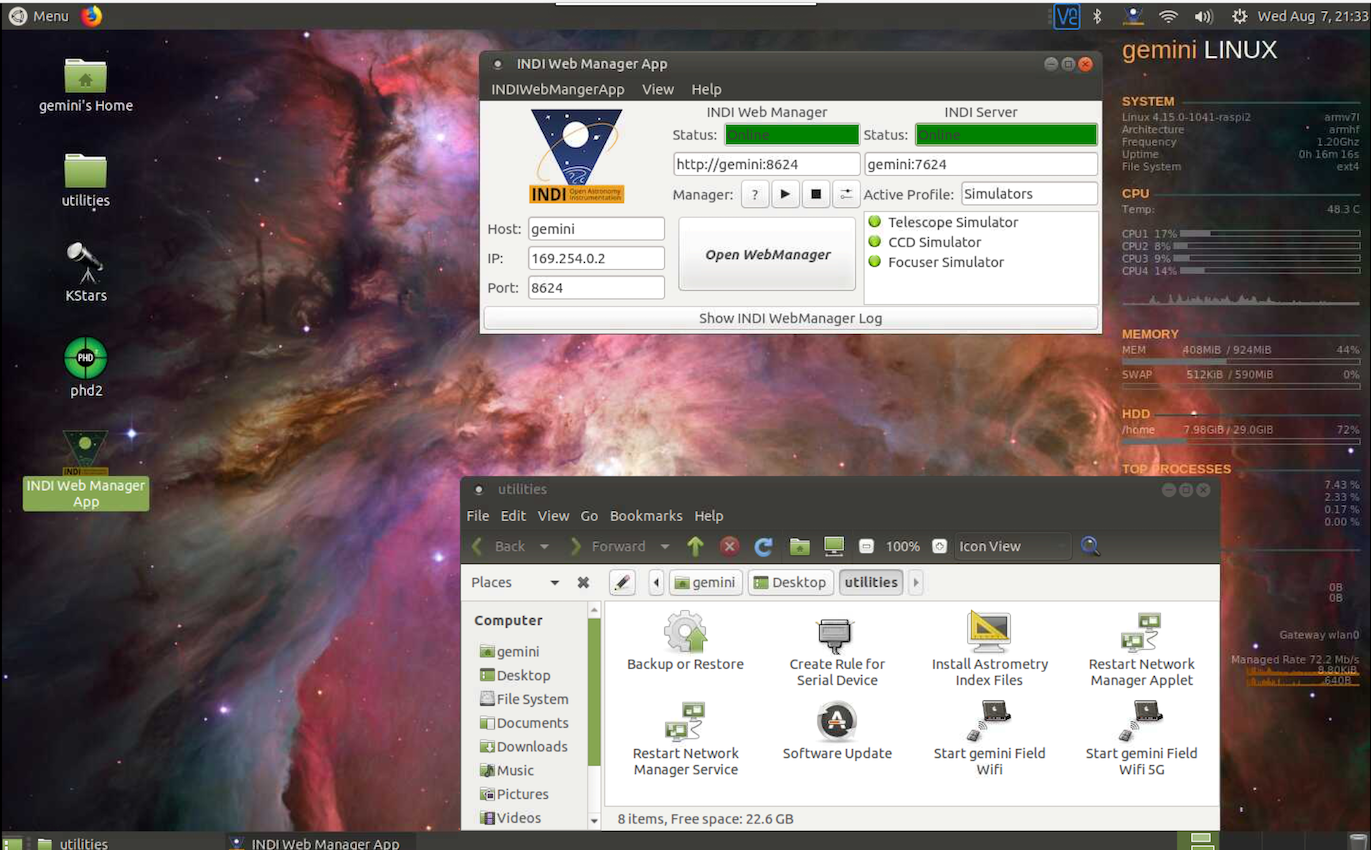Click the manager help question mark button
Image resolution: width=1371 pixels, height=850 pixels.
click(x=755, y=194)
